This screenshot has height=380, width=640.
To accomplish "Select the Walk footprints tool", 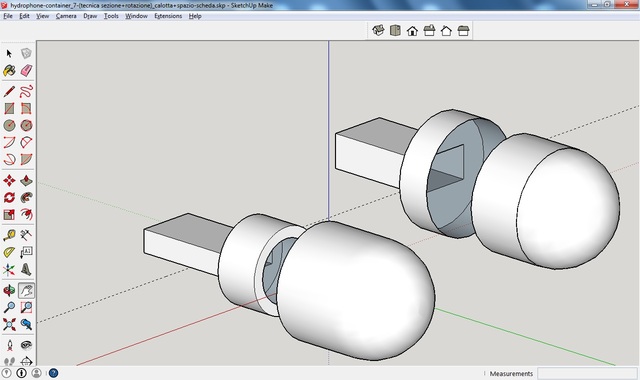I will [9, 361].
